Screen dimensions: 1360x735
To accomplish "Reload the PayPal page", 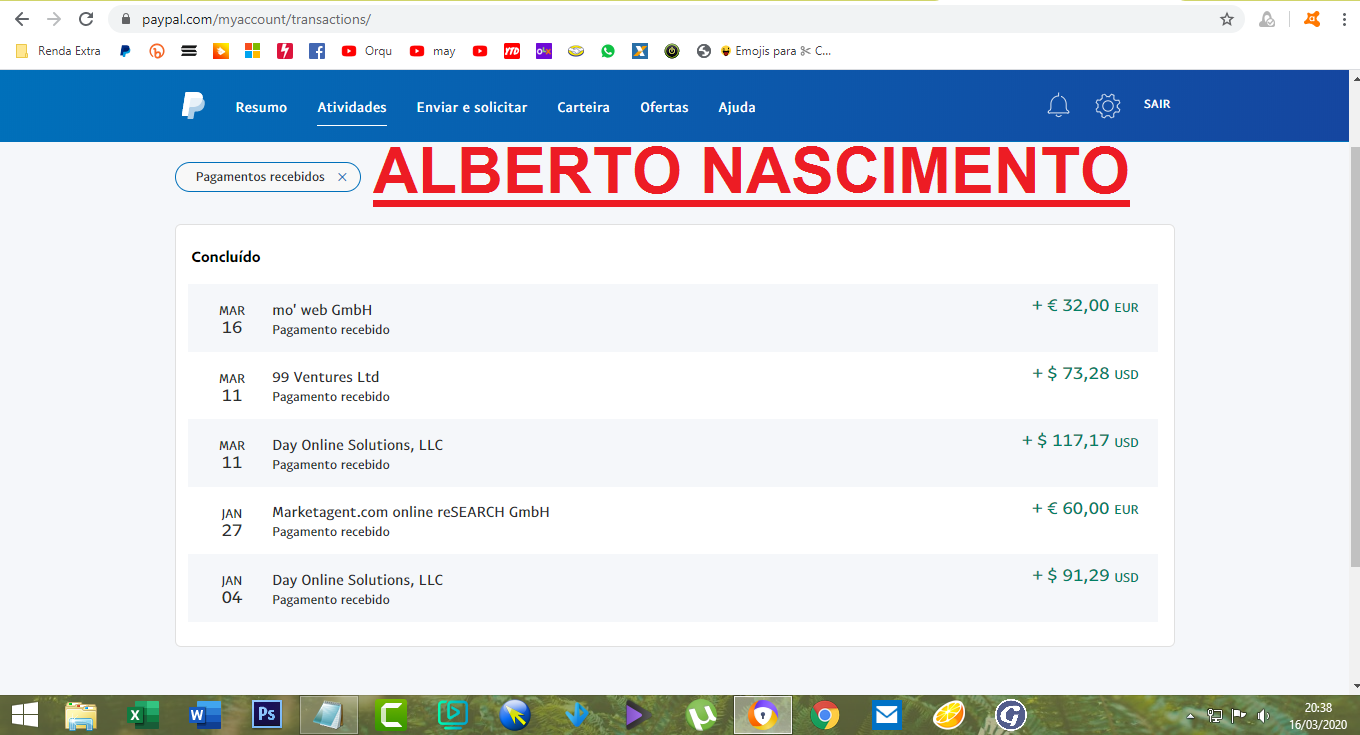I will [x=86, y=19].
